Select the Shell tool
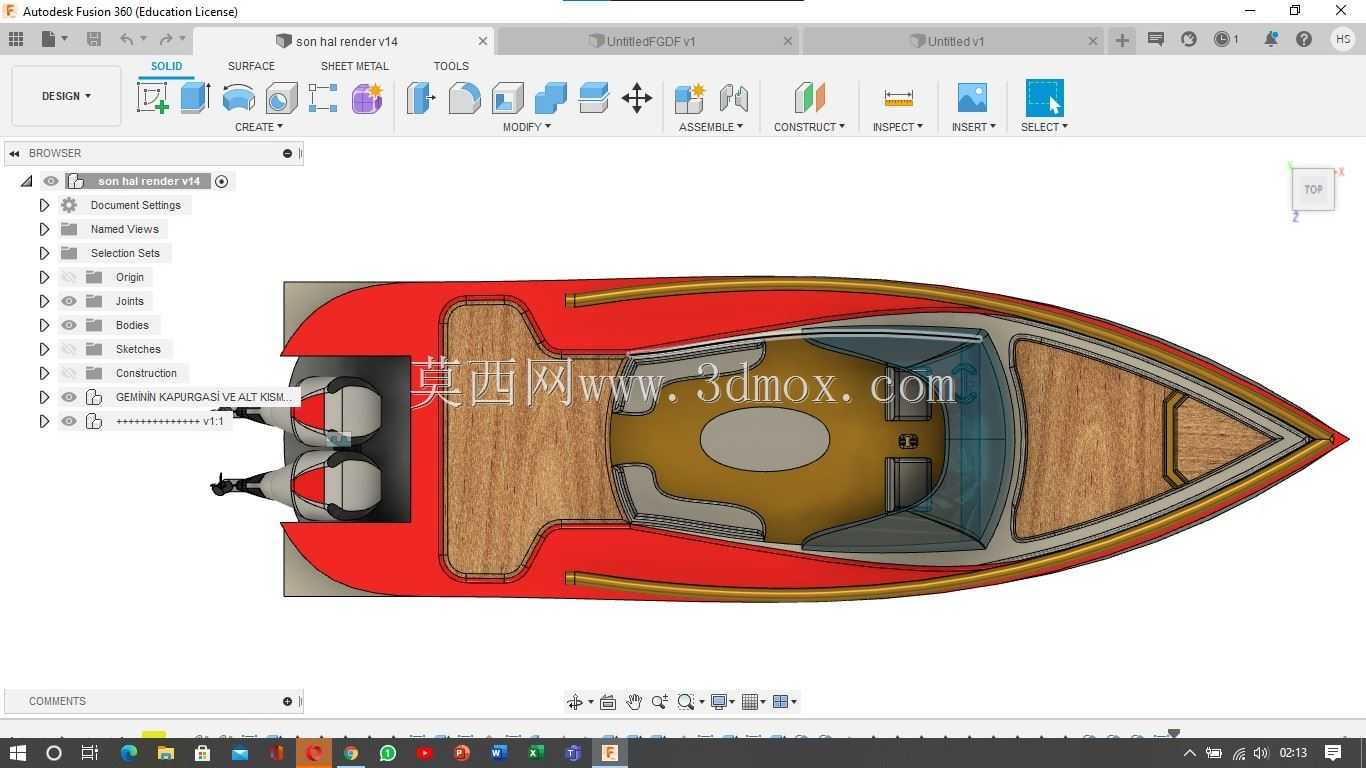Viewport: 1366px width, 768px height. tap(507, 98)
